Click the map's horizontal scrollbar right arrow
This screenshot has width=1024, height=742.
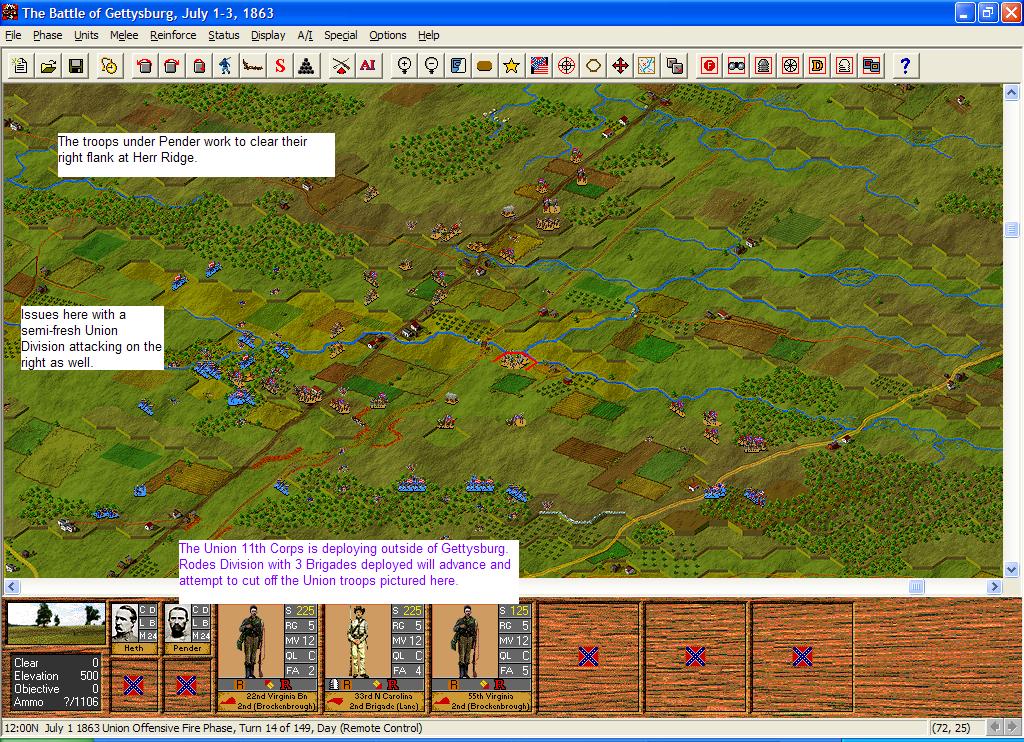[995, 586]
